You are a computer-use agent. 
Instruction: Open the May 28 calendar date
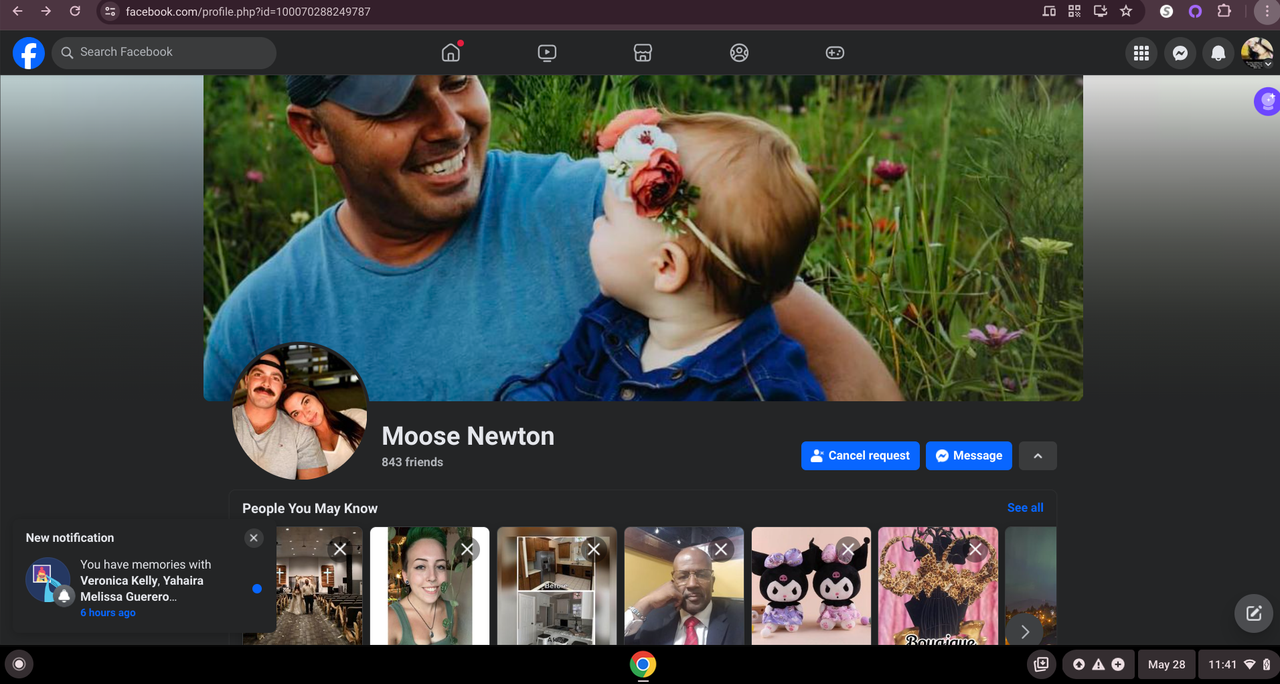pos(1166,664)
